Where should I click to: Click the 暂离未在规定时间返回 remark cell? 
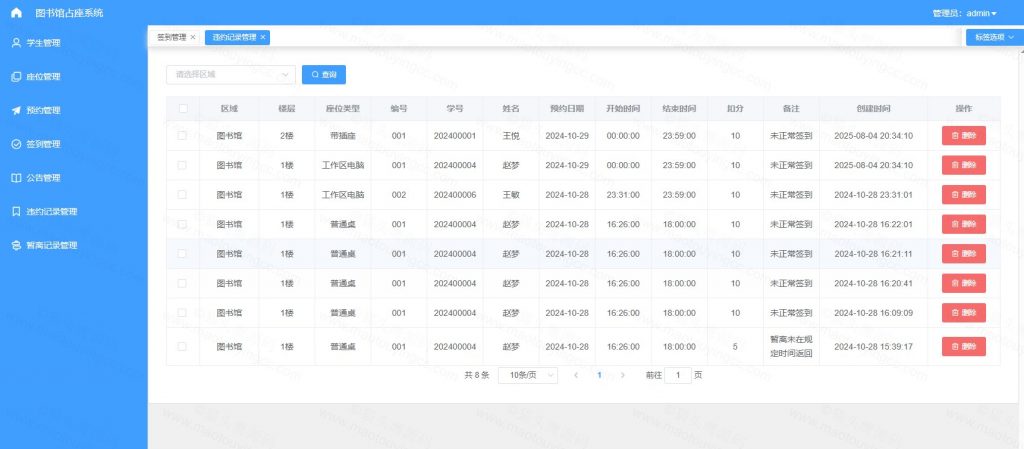tap(791, 347)
